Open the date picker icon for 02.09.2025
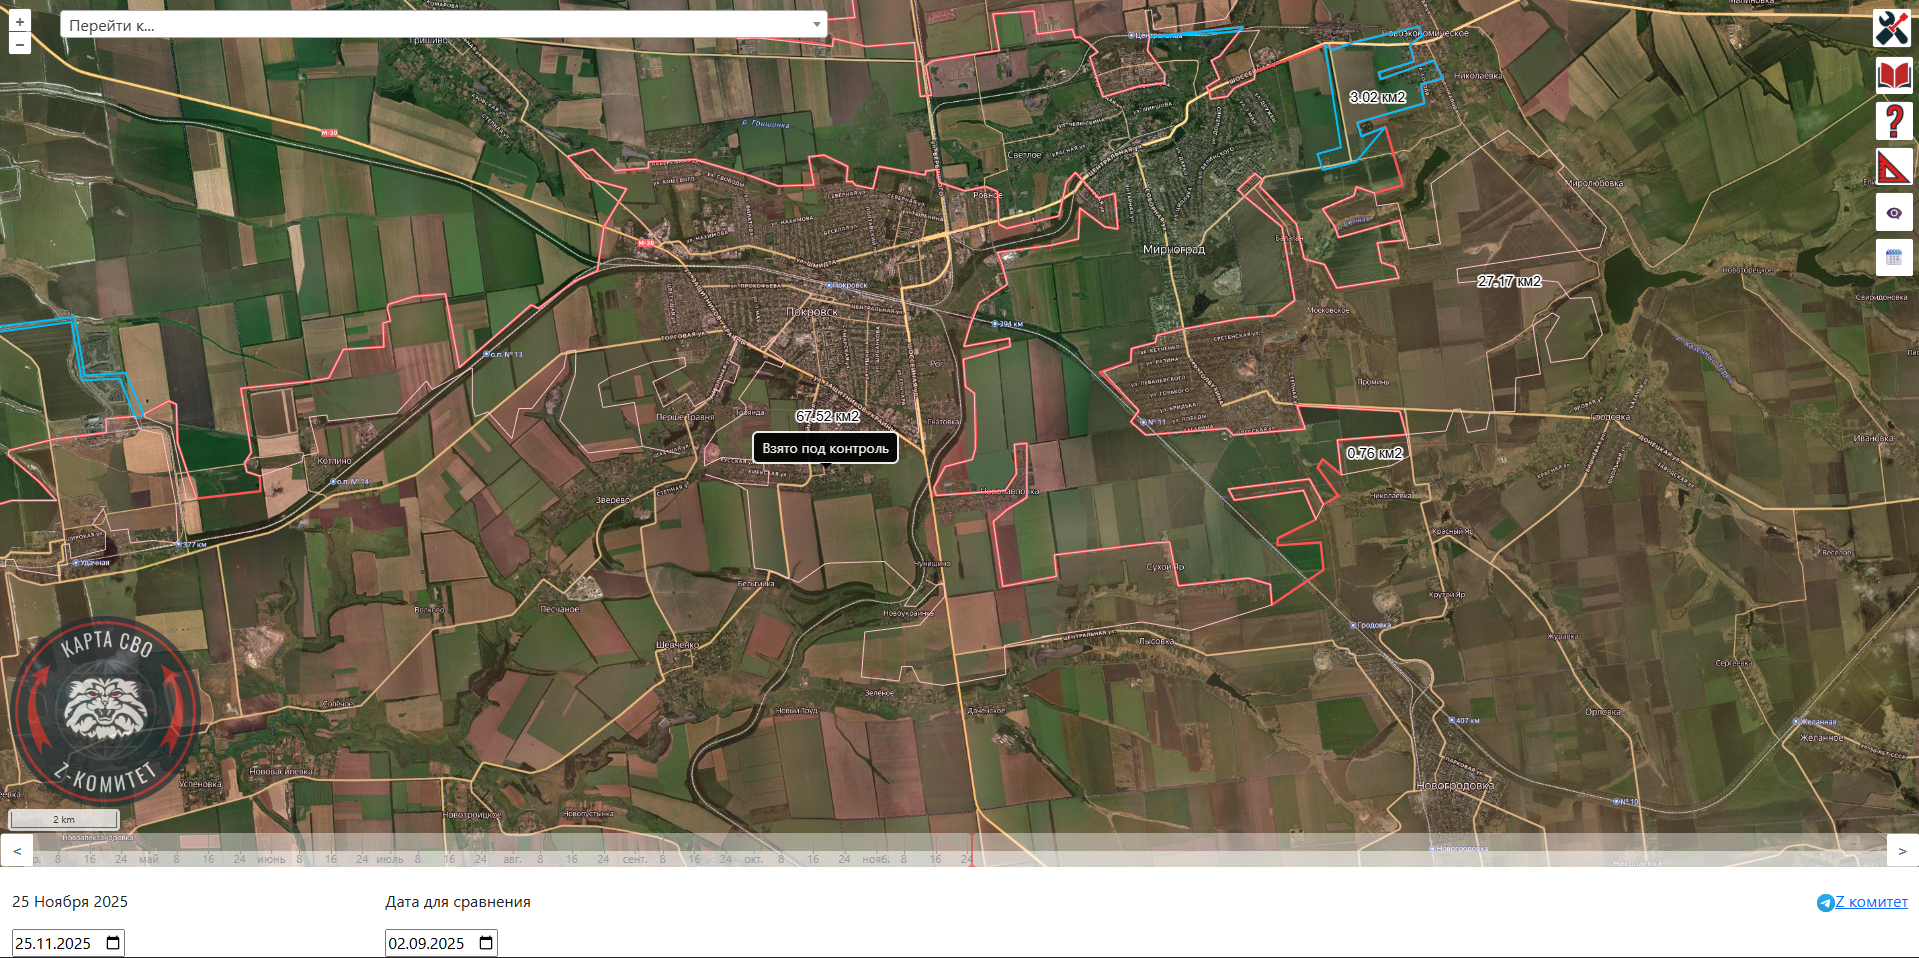The image size is (1919, 958). 486,943
